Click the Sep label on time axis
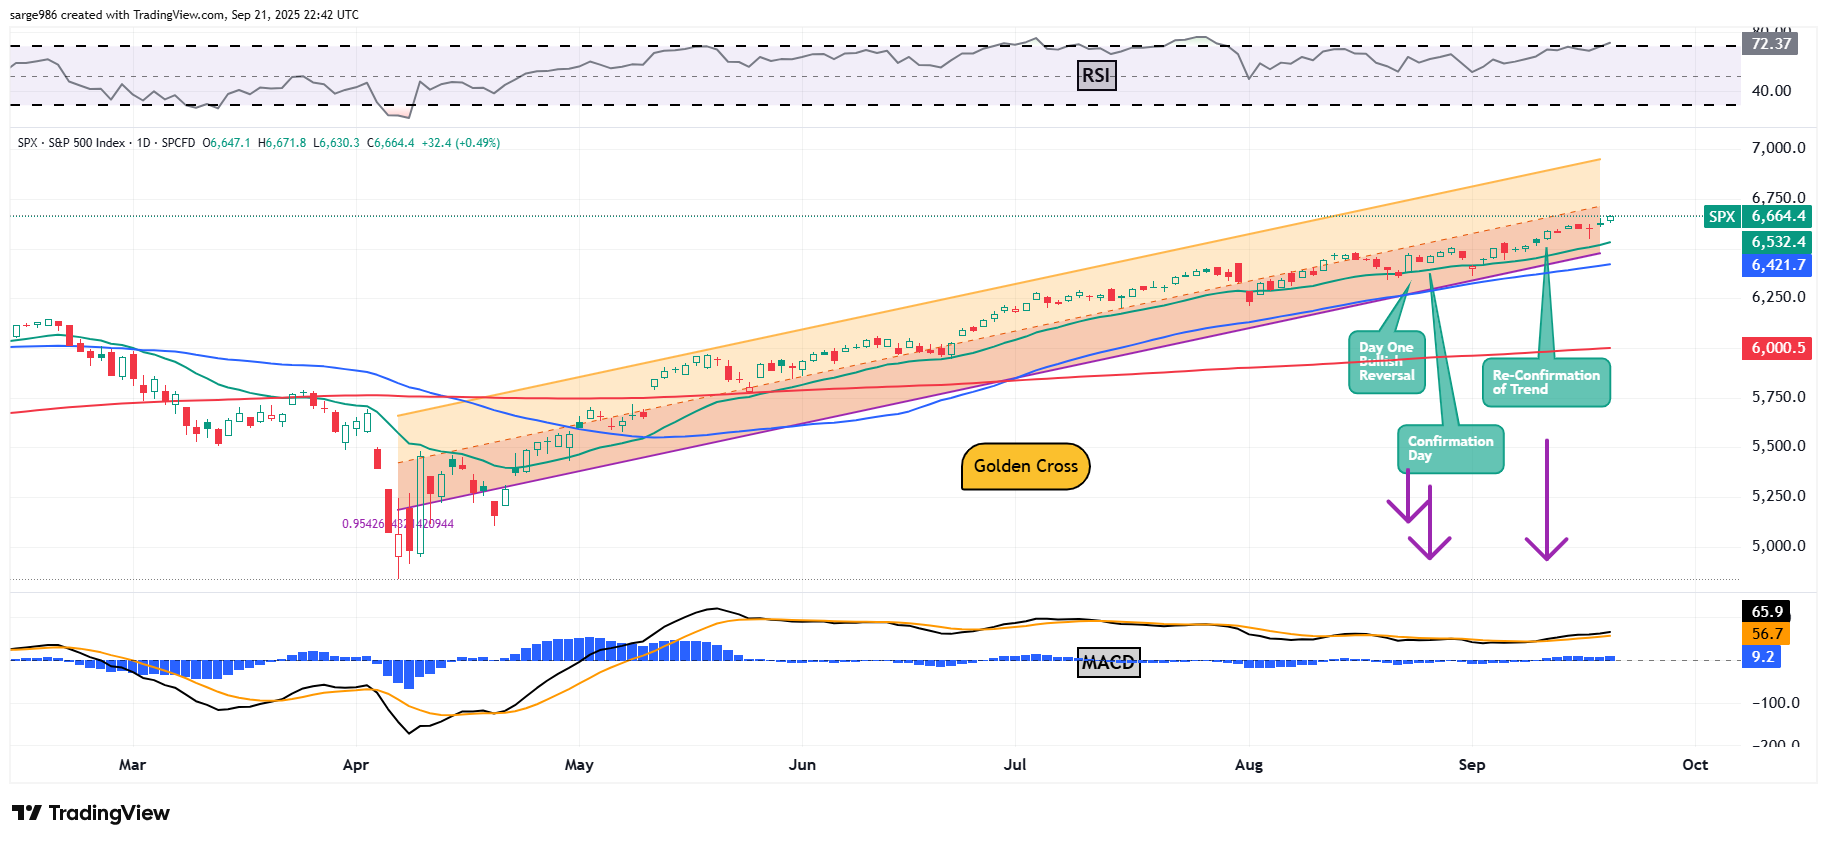Viewport: 1827px width, 843px height. 1471,765
